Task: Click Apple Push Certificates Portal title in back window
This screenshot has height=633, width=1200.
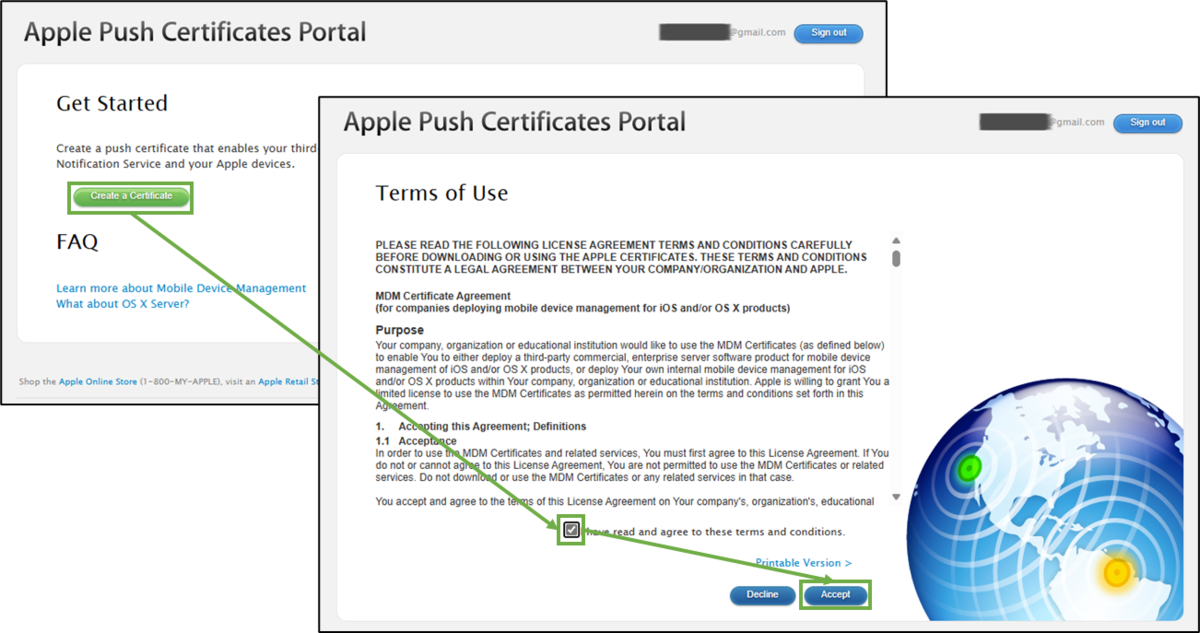Action: pyautogui.click(x=195, y=32)
